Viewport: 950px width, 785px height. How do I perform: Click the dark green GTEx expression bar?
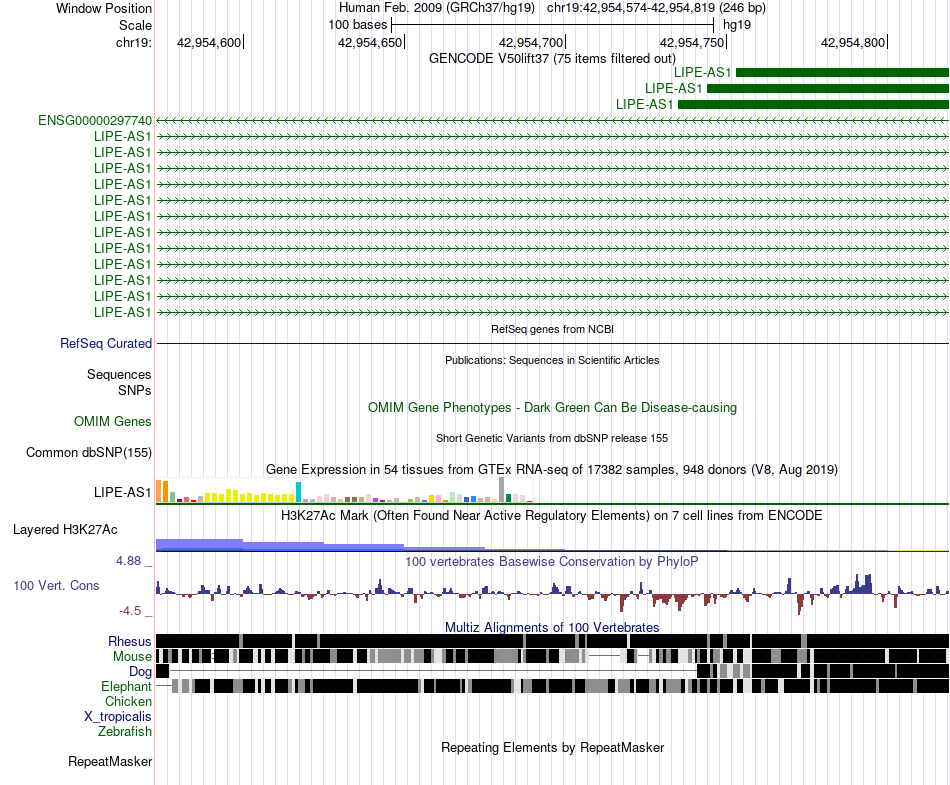tap(508, 498)
